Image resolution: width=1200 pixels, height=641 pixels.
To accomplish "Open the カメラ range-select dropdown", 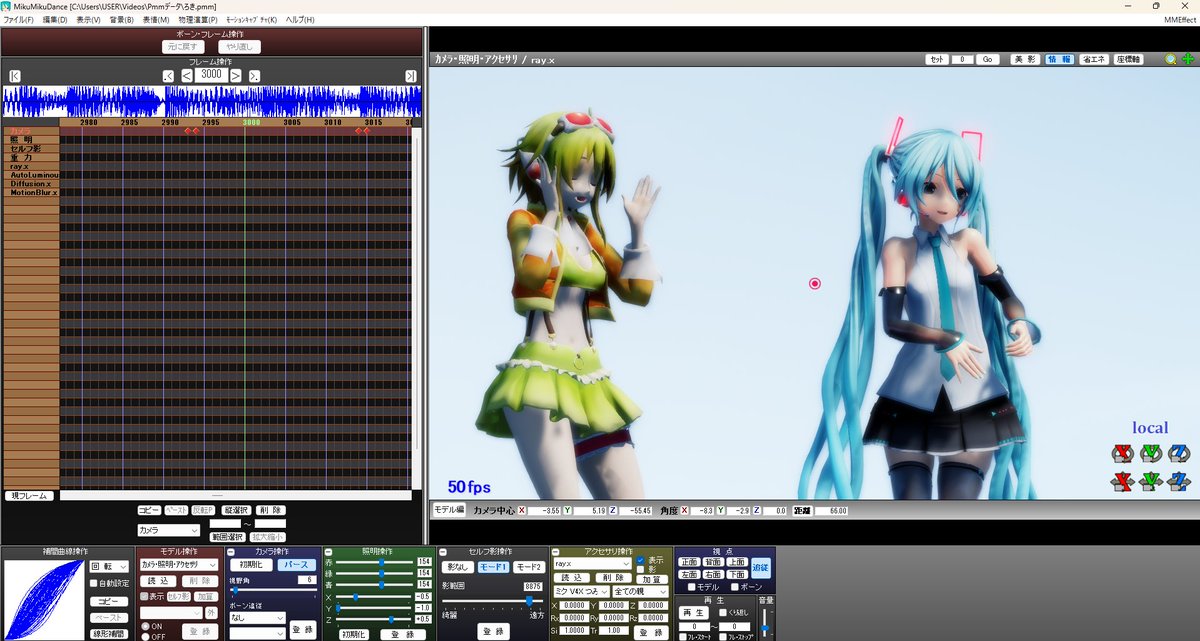I will [x=168, y=530].
